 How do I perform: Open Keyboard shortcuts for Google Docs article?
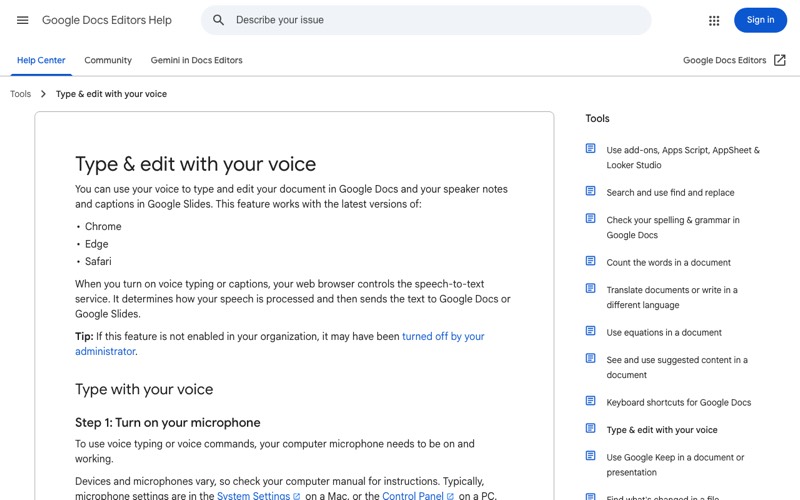(x=679, y=402)
